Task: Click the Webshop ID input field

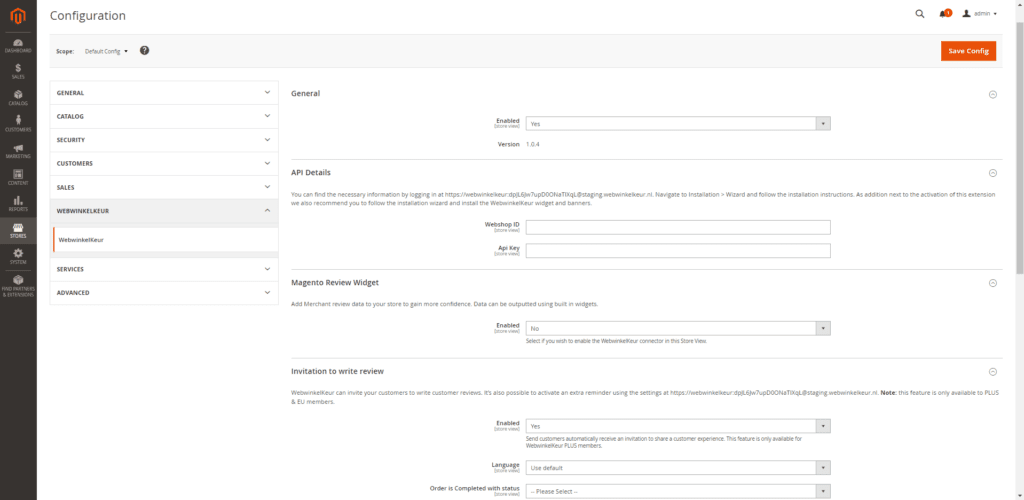Action: (x=678, y=227)
